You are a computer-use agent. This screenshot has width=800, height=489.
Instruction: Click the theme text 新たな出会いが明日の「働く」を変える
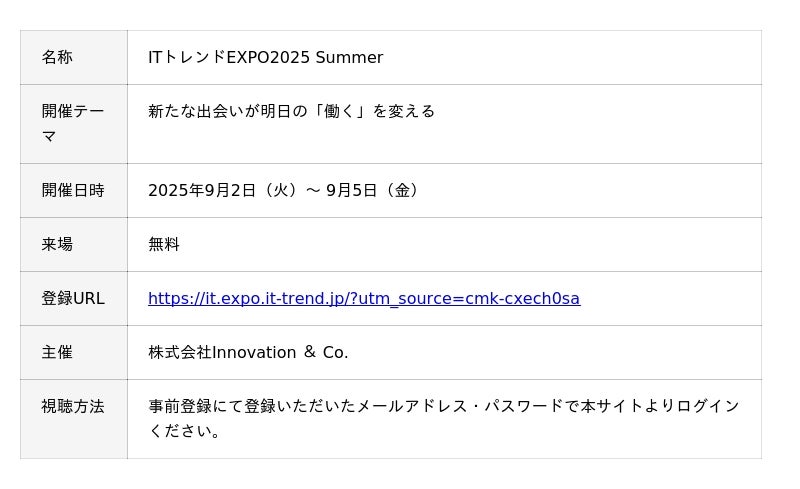(291, 111)
